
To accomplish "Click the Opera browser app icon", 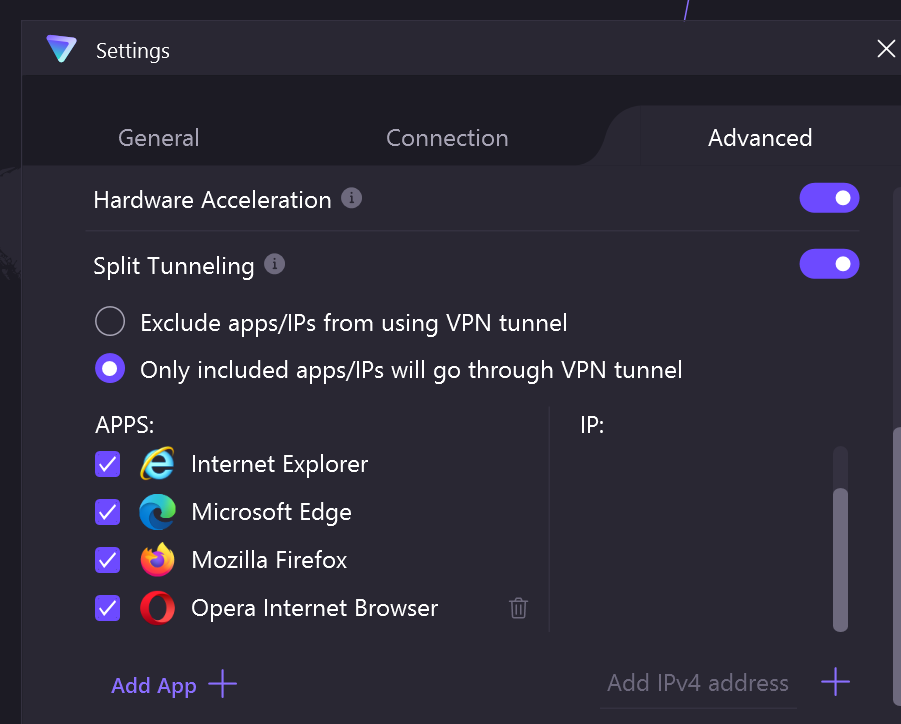I will pos(157,608).
